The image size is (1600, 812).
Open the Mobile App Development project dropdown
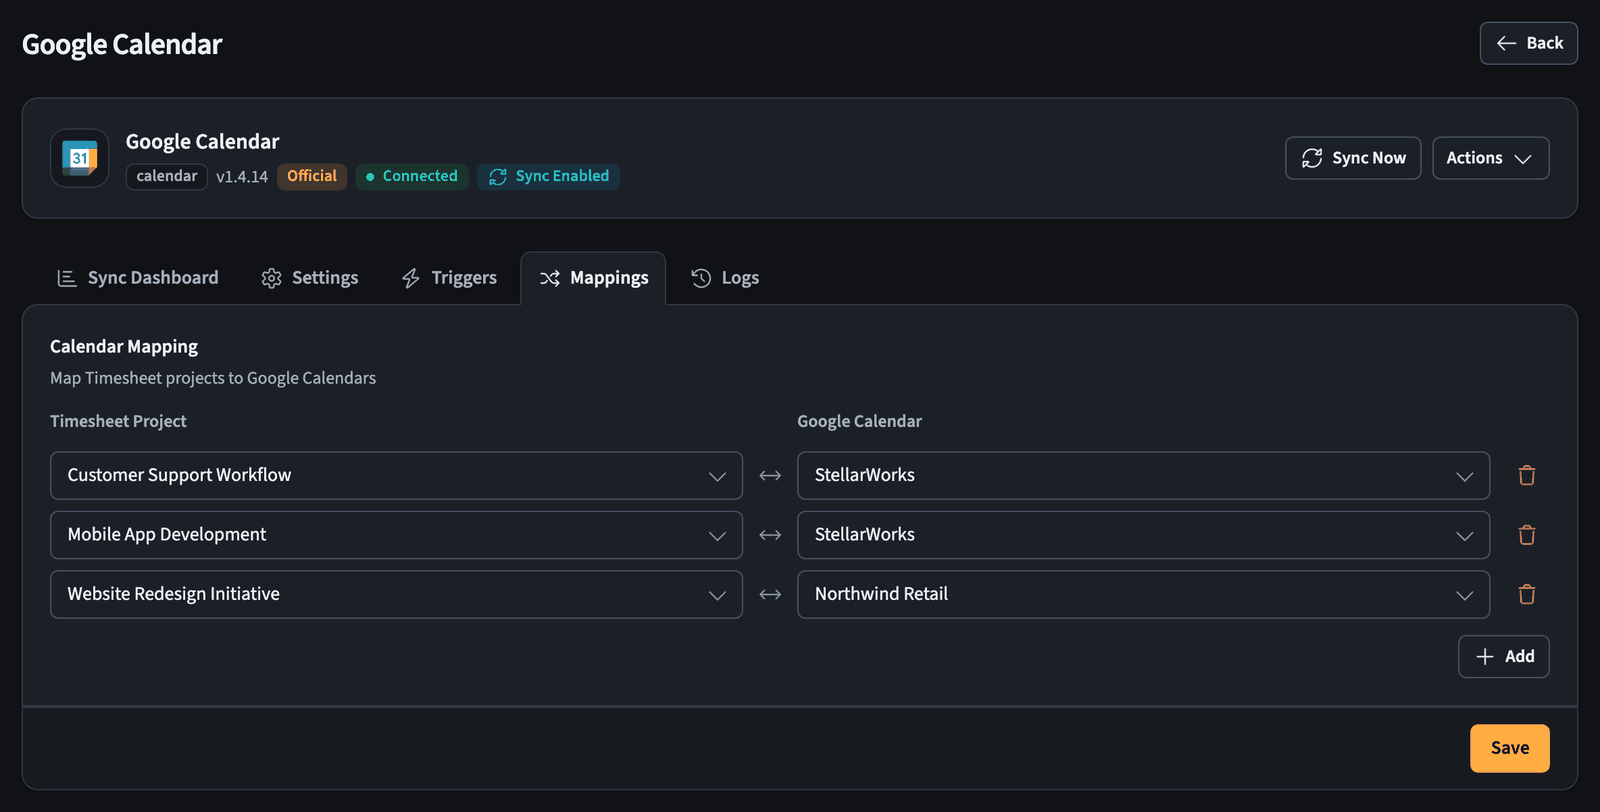pos(396,535)
